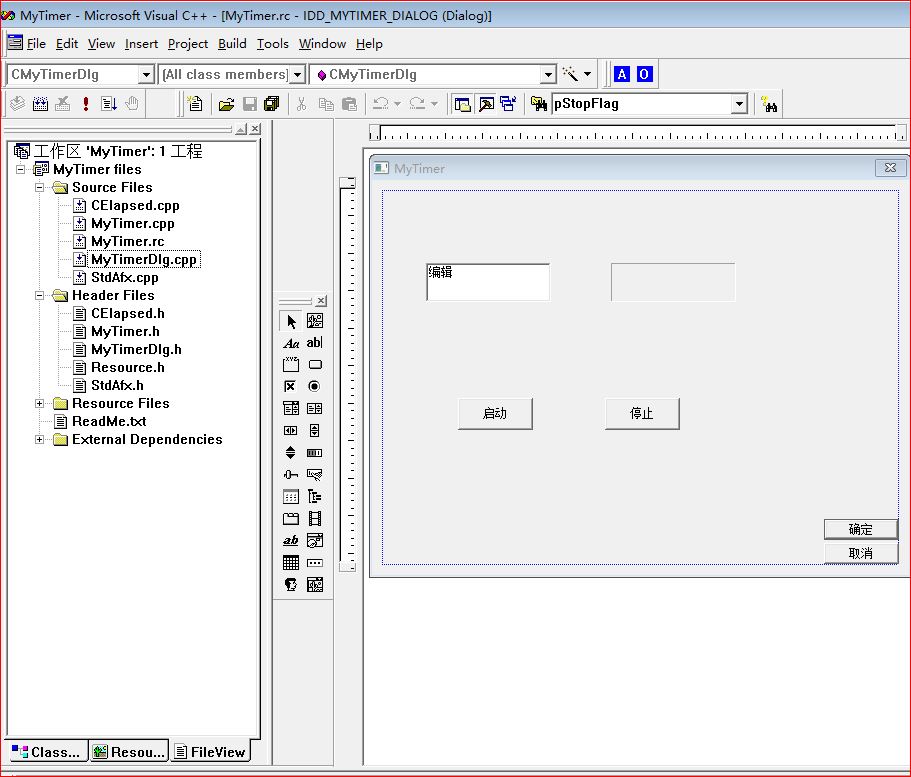Screen dimensions: 911x777
Task: Toggle the Output window toolbar button
Action: [486, 104]
